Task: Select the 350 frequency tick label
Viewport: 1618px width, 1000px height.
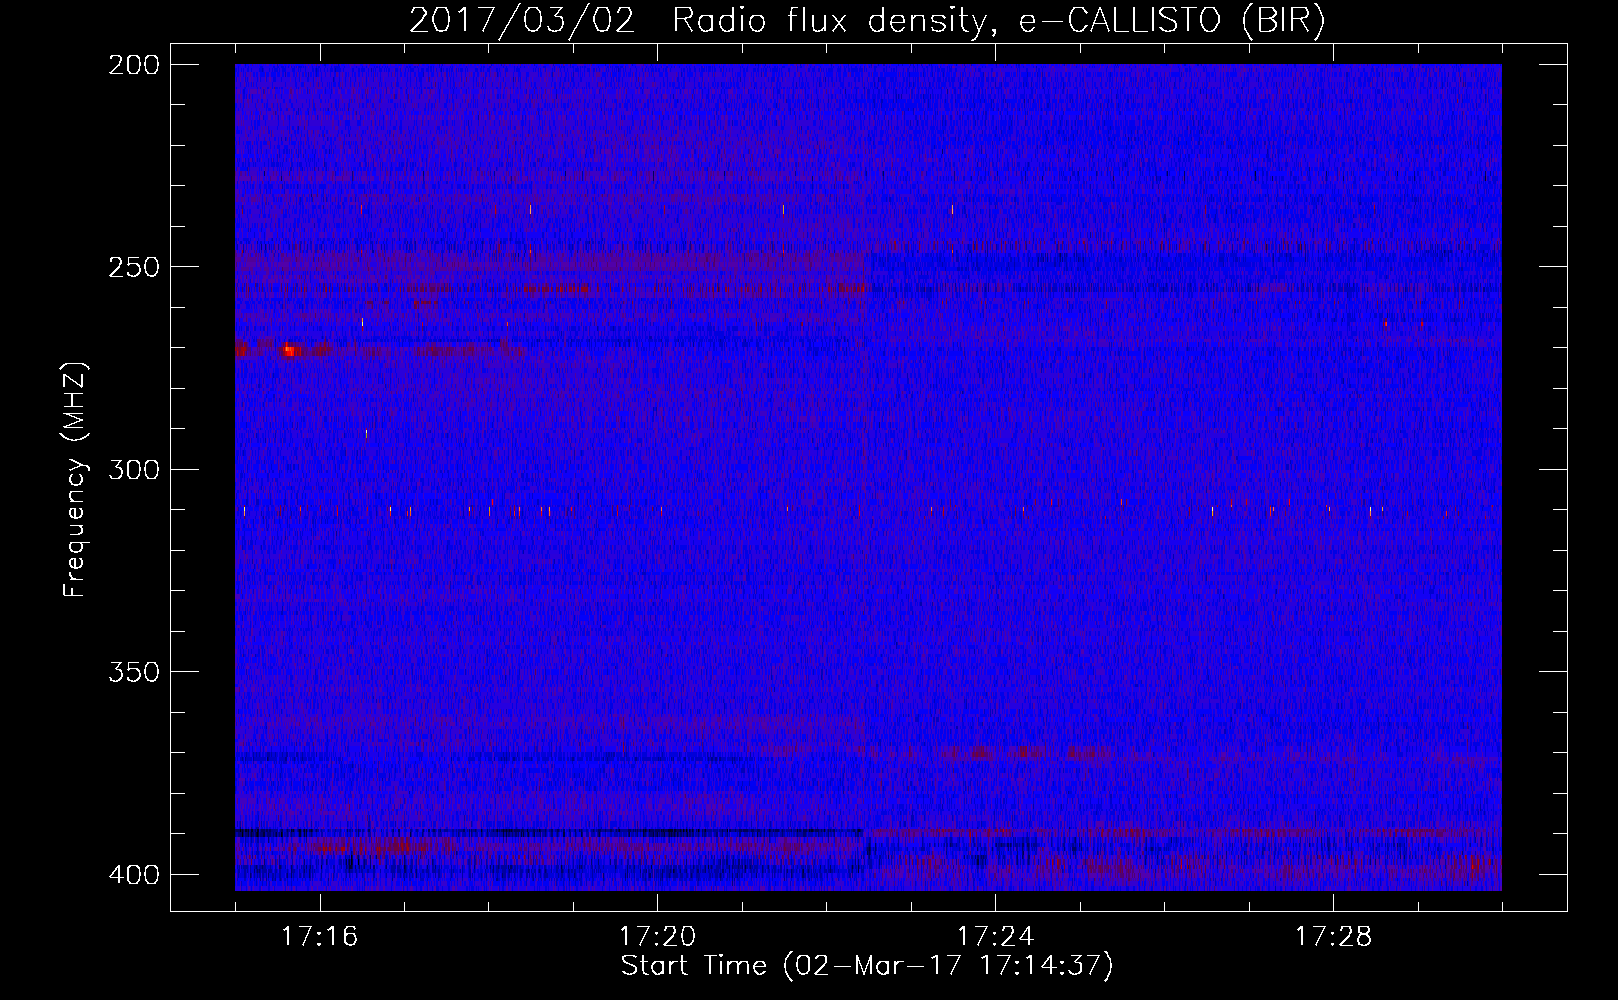Action: click(x=133, y=671)
